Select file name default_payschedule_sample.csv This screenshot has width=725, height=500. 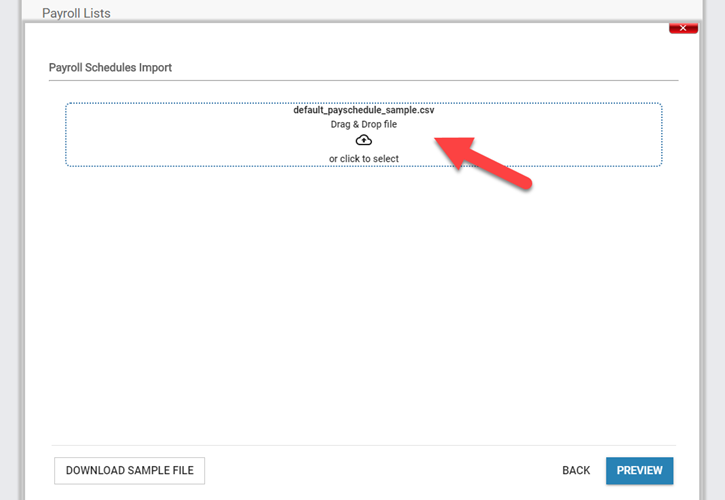click(x=363, y=110)
